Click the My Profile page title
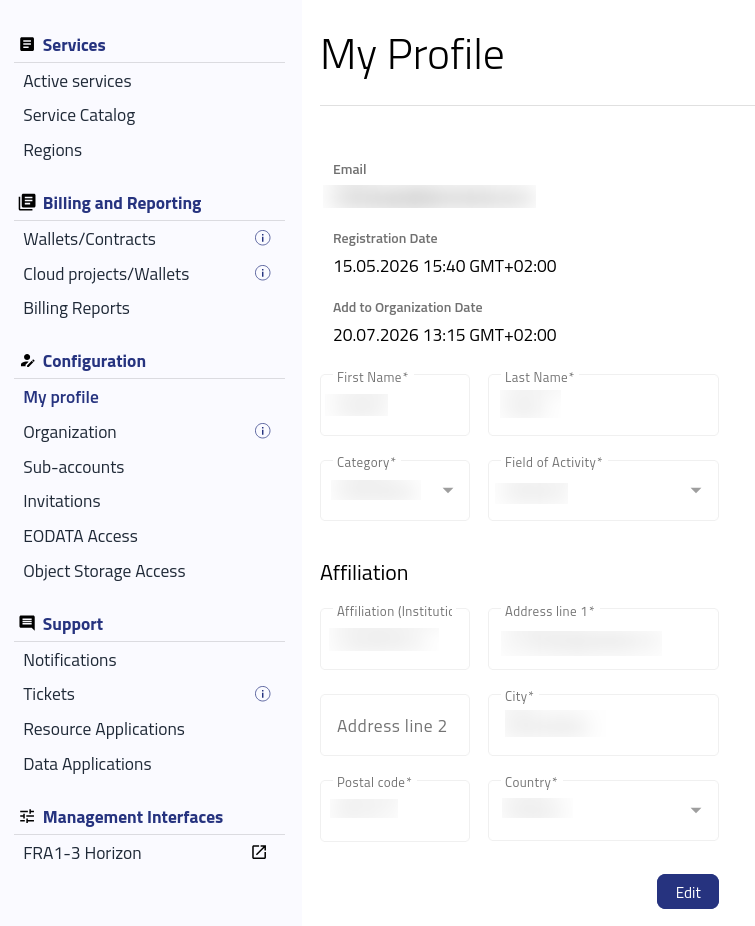Screen dimensions: 755x926 click(412, 56)
